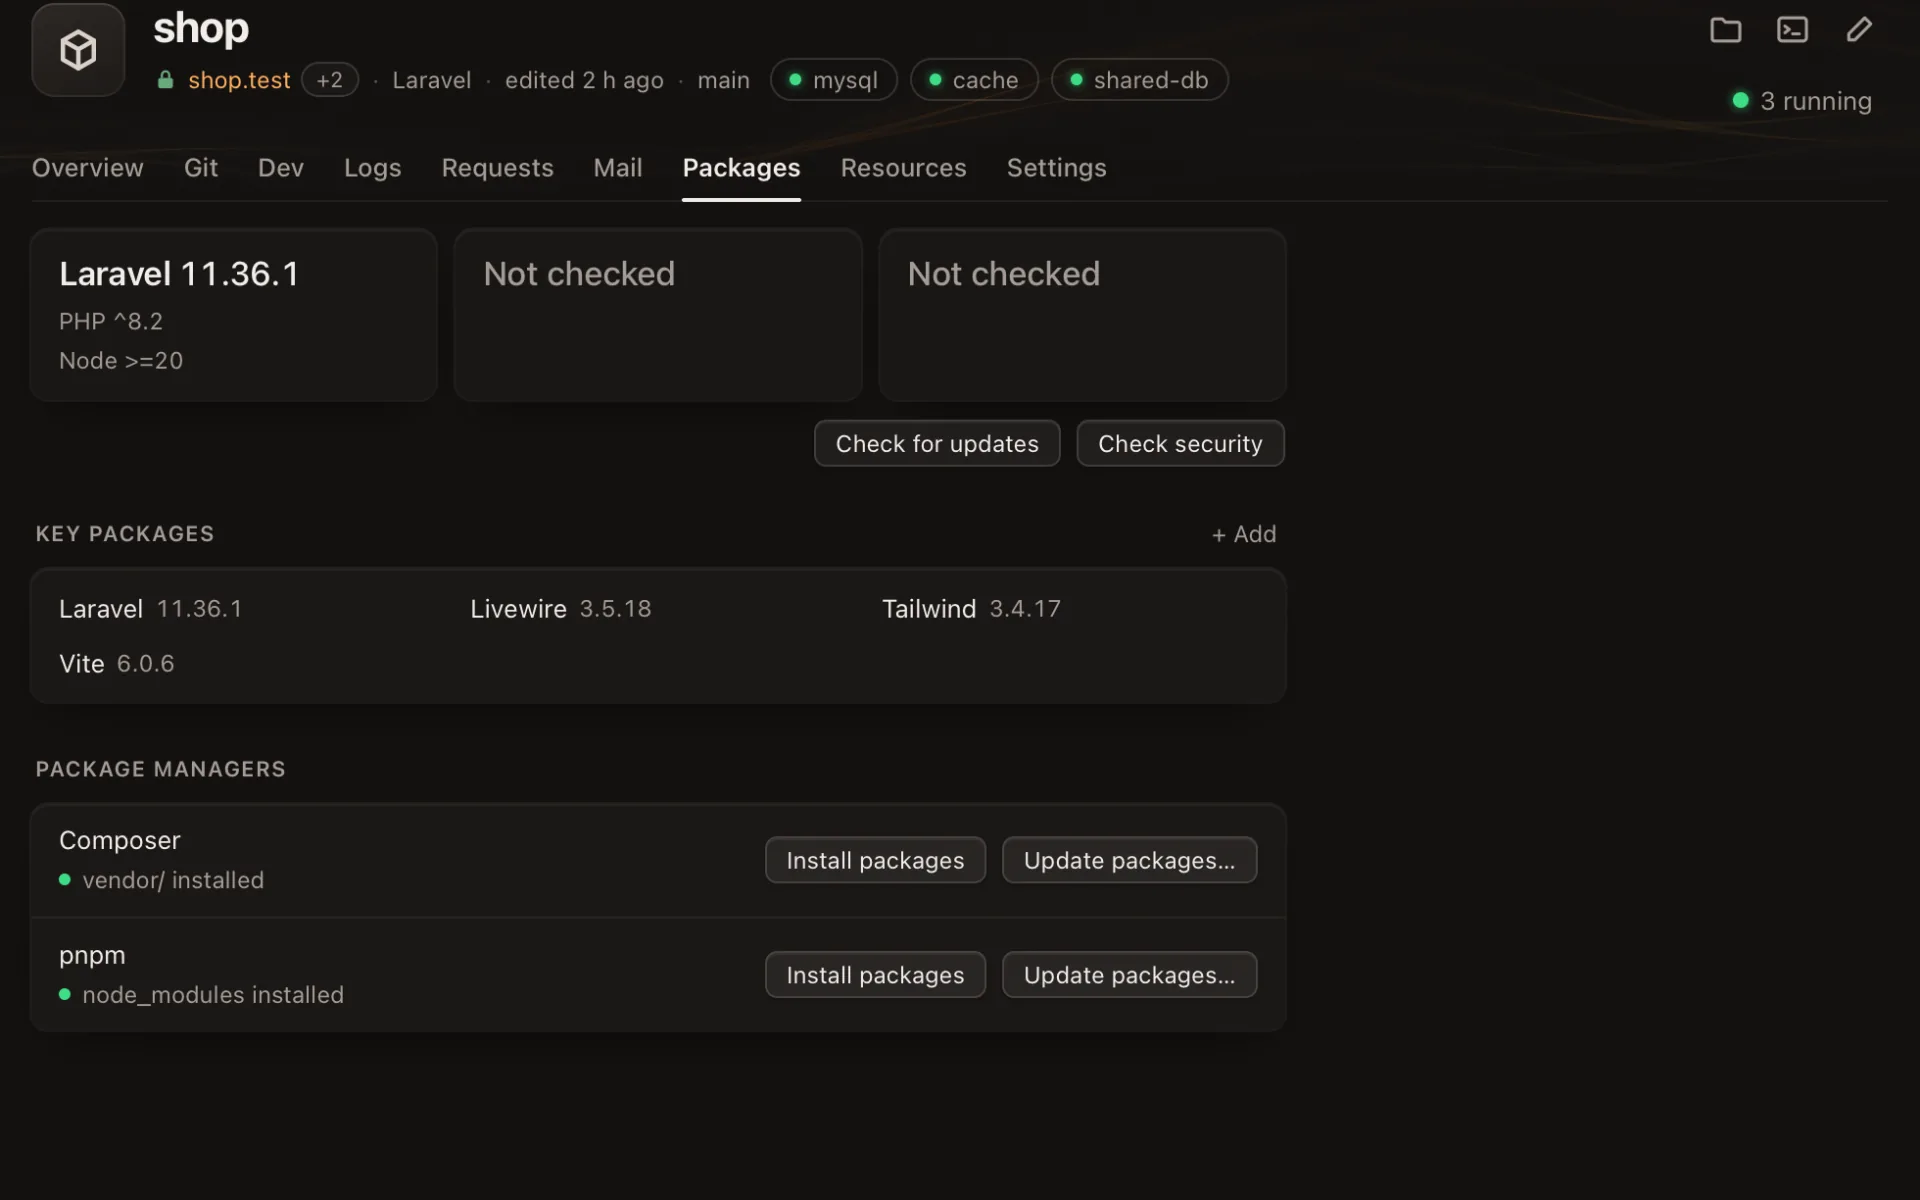Open the Mail tab

[618, 168]
